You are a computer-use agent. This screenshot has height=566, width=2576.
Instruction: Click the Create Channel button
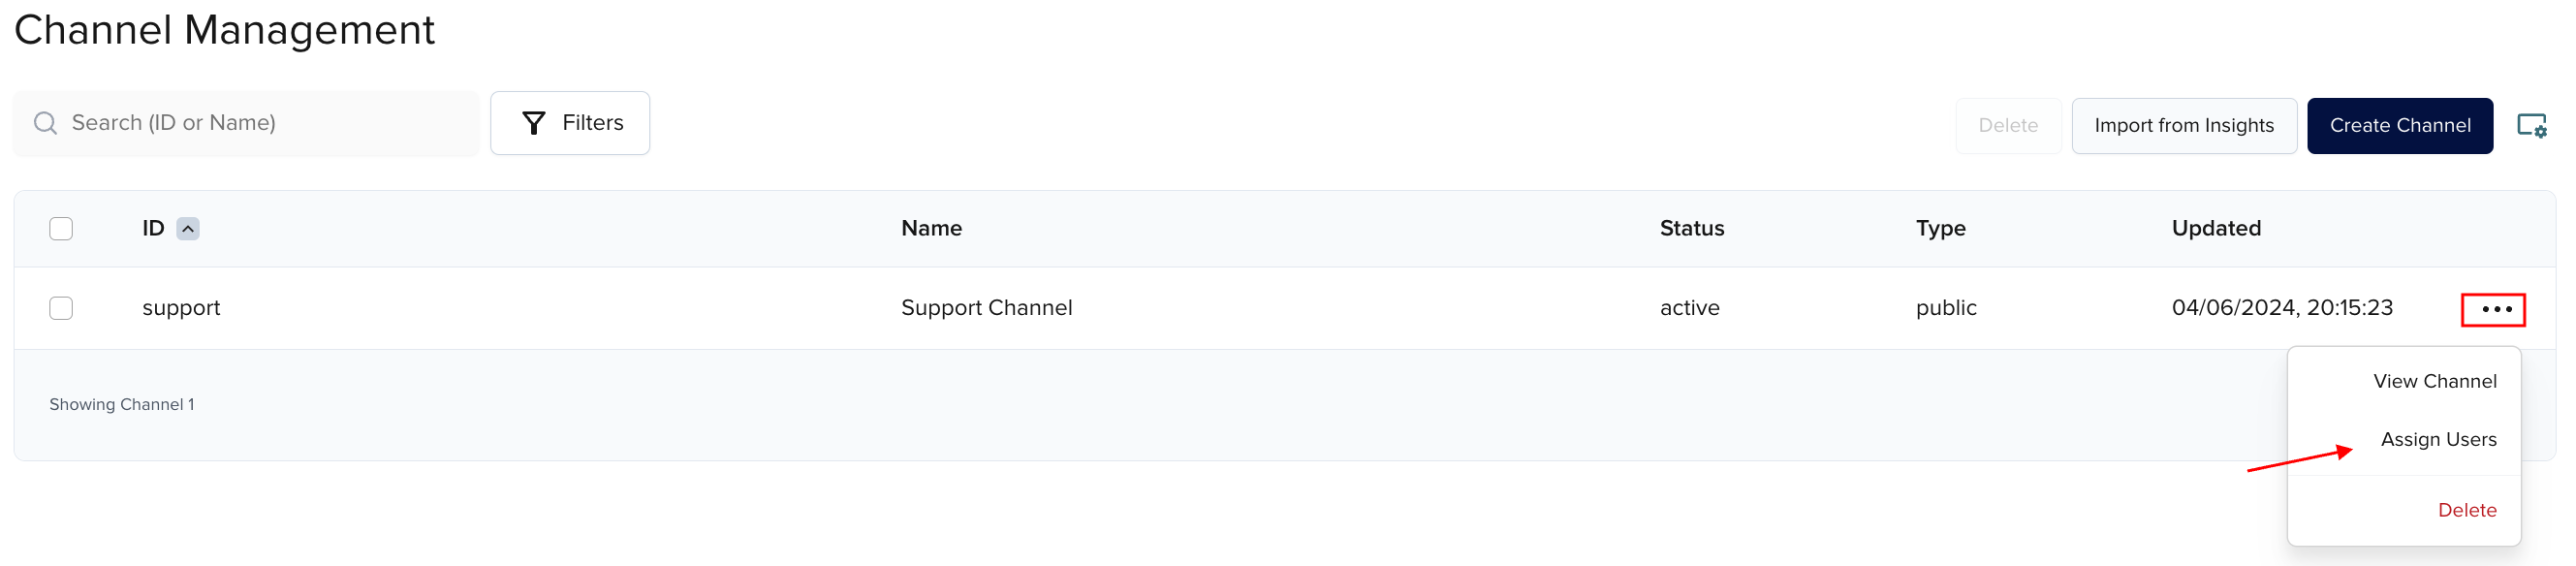pos(2401,125)
